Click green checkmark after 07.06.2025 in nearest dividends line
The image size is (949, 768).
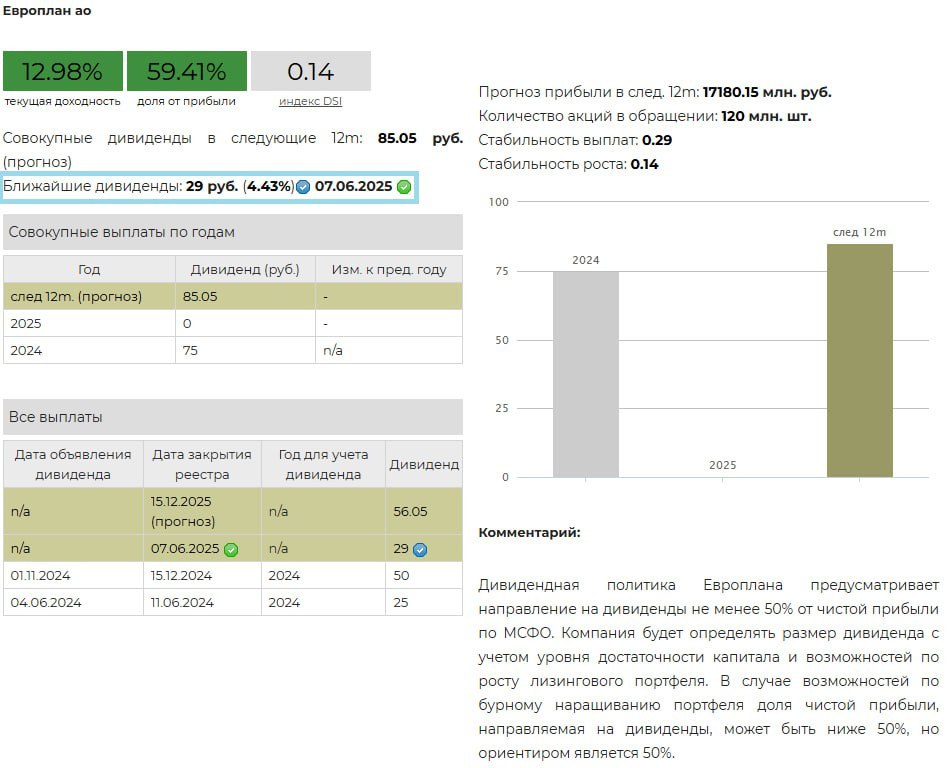(x=404, y=187)
